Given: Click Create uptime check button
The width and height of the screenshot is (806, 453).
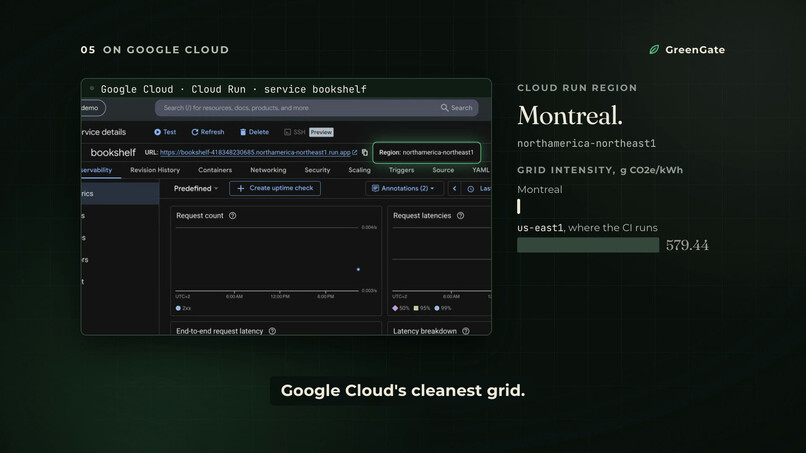Looking at the screenshot, I should click(275, 188).
